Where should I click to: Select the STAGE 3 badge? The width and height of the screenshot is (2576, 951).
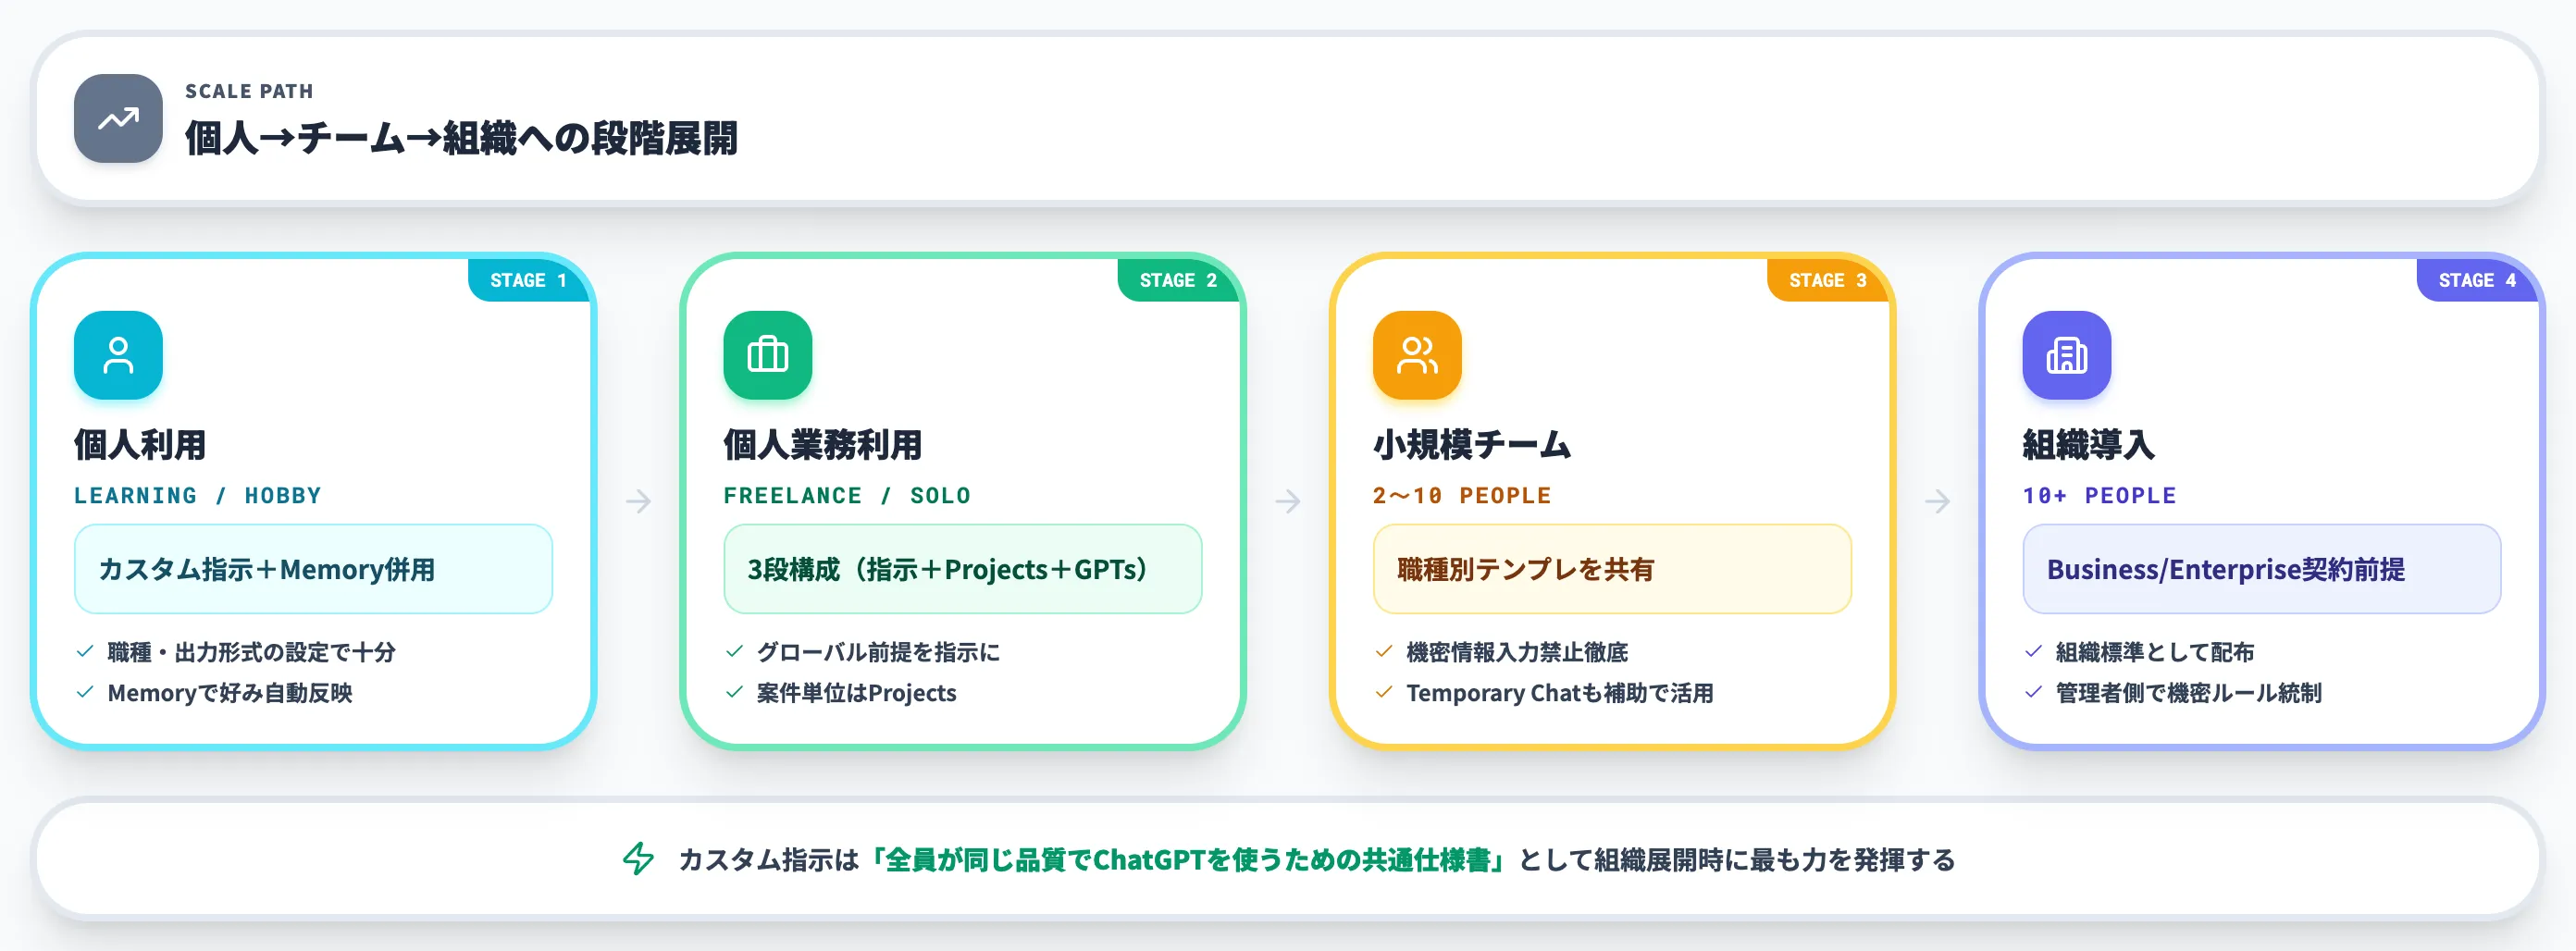[1828, 280]
